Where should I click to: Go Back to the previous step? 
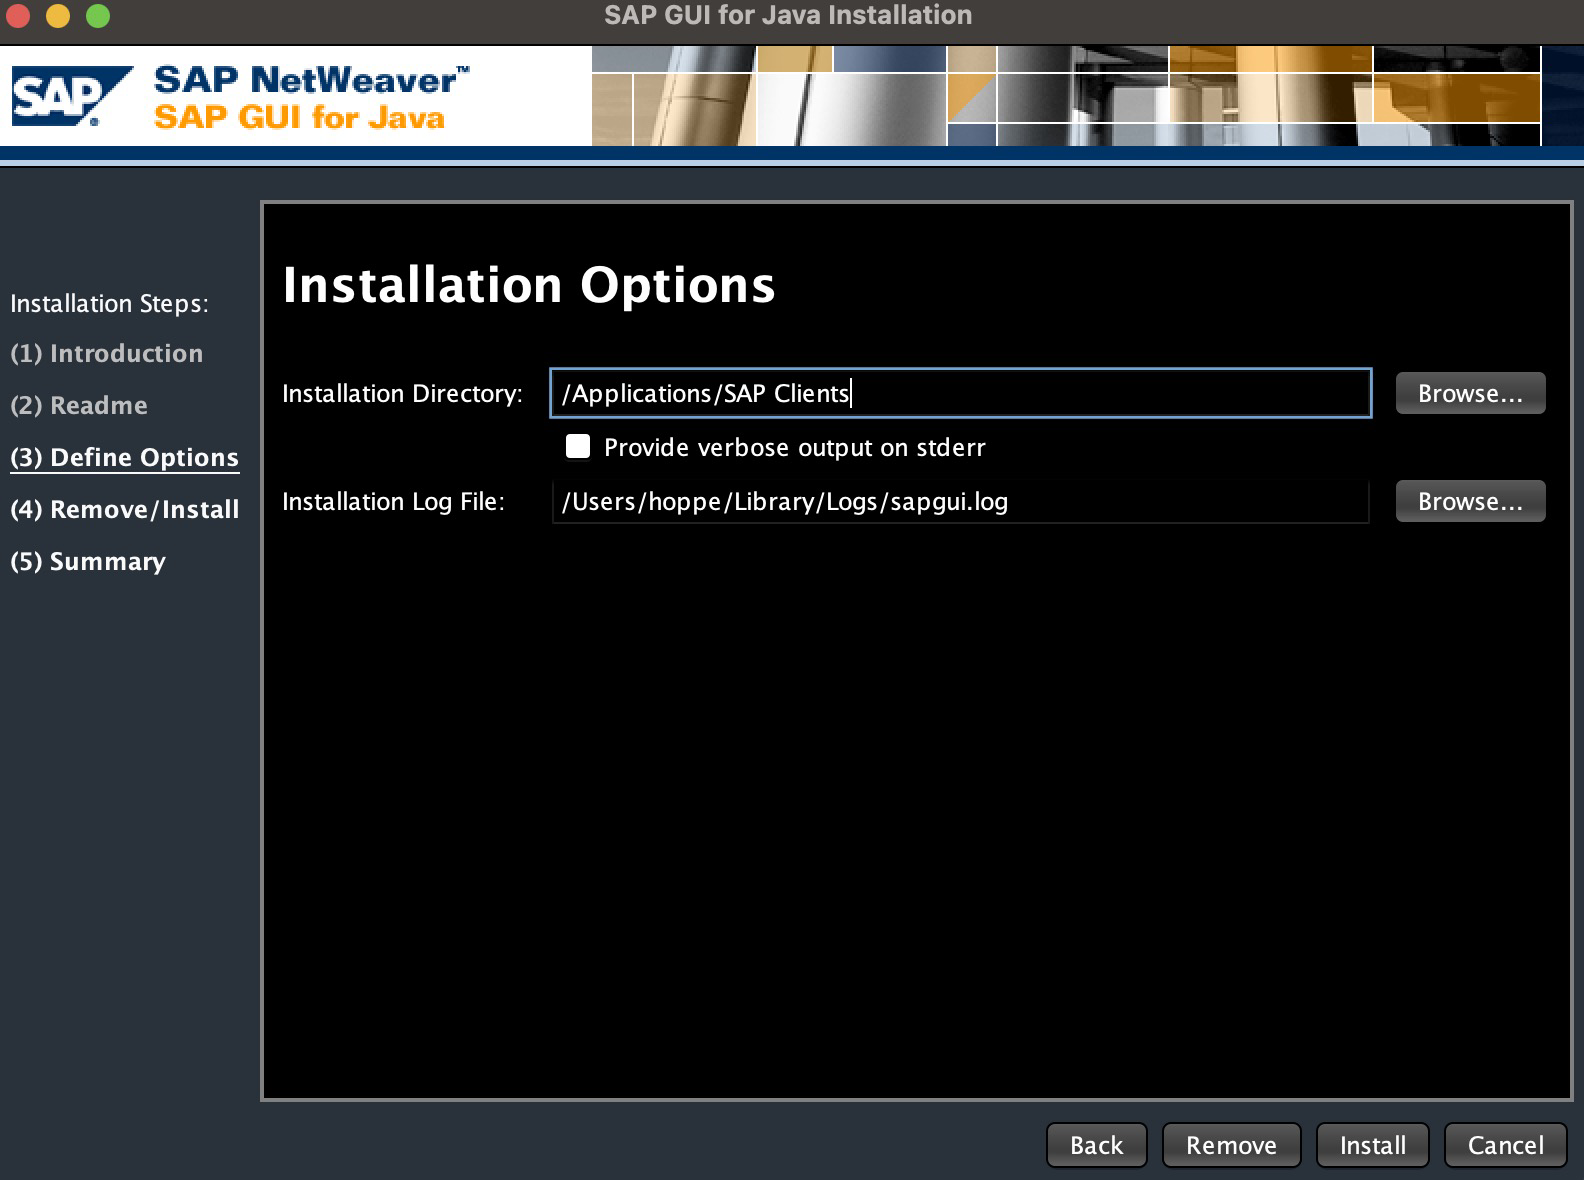1097,1145
